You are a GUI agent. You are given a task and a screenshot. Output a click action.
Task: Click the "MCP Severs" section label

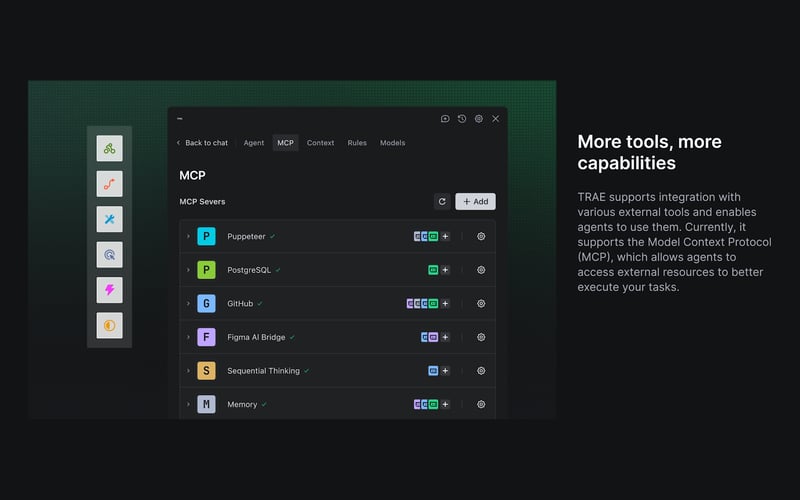(x=202, y=202)
